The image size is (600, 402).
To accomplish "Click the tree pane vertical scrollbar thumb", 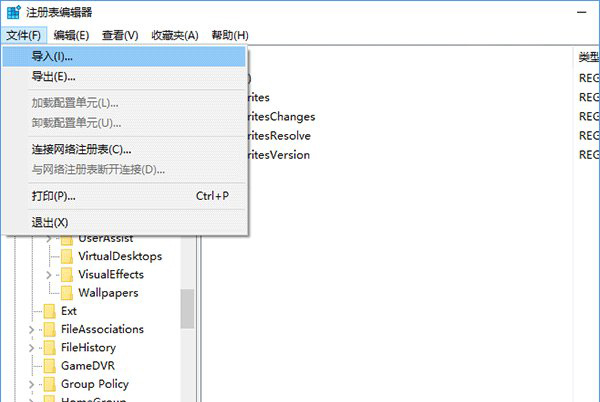I will [187, 309].
